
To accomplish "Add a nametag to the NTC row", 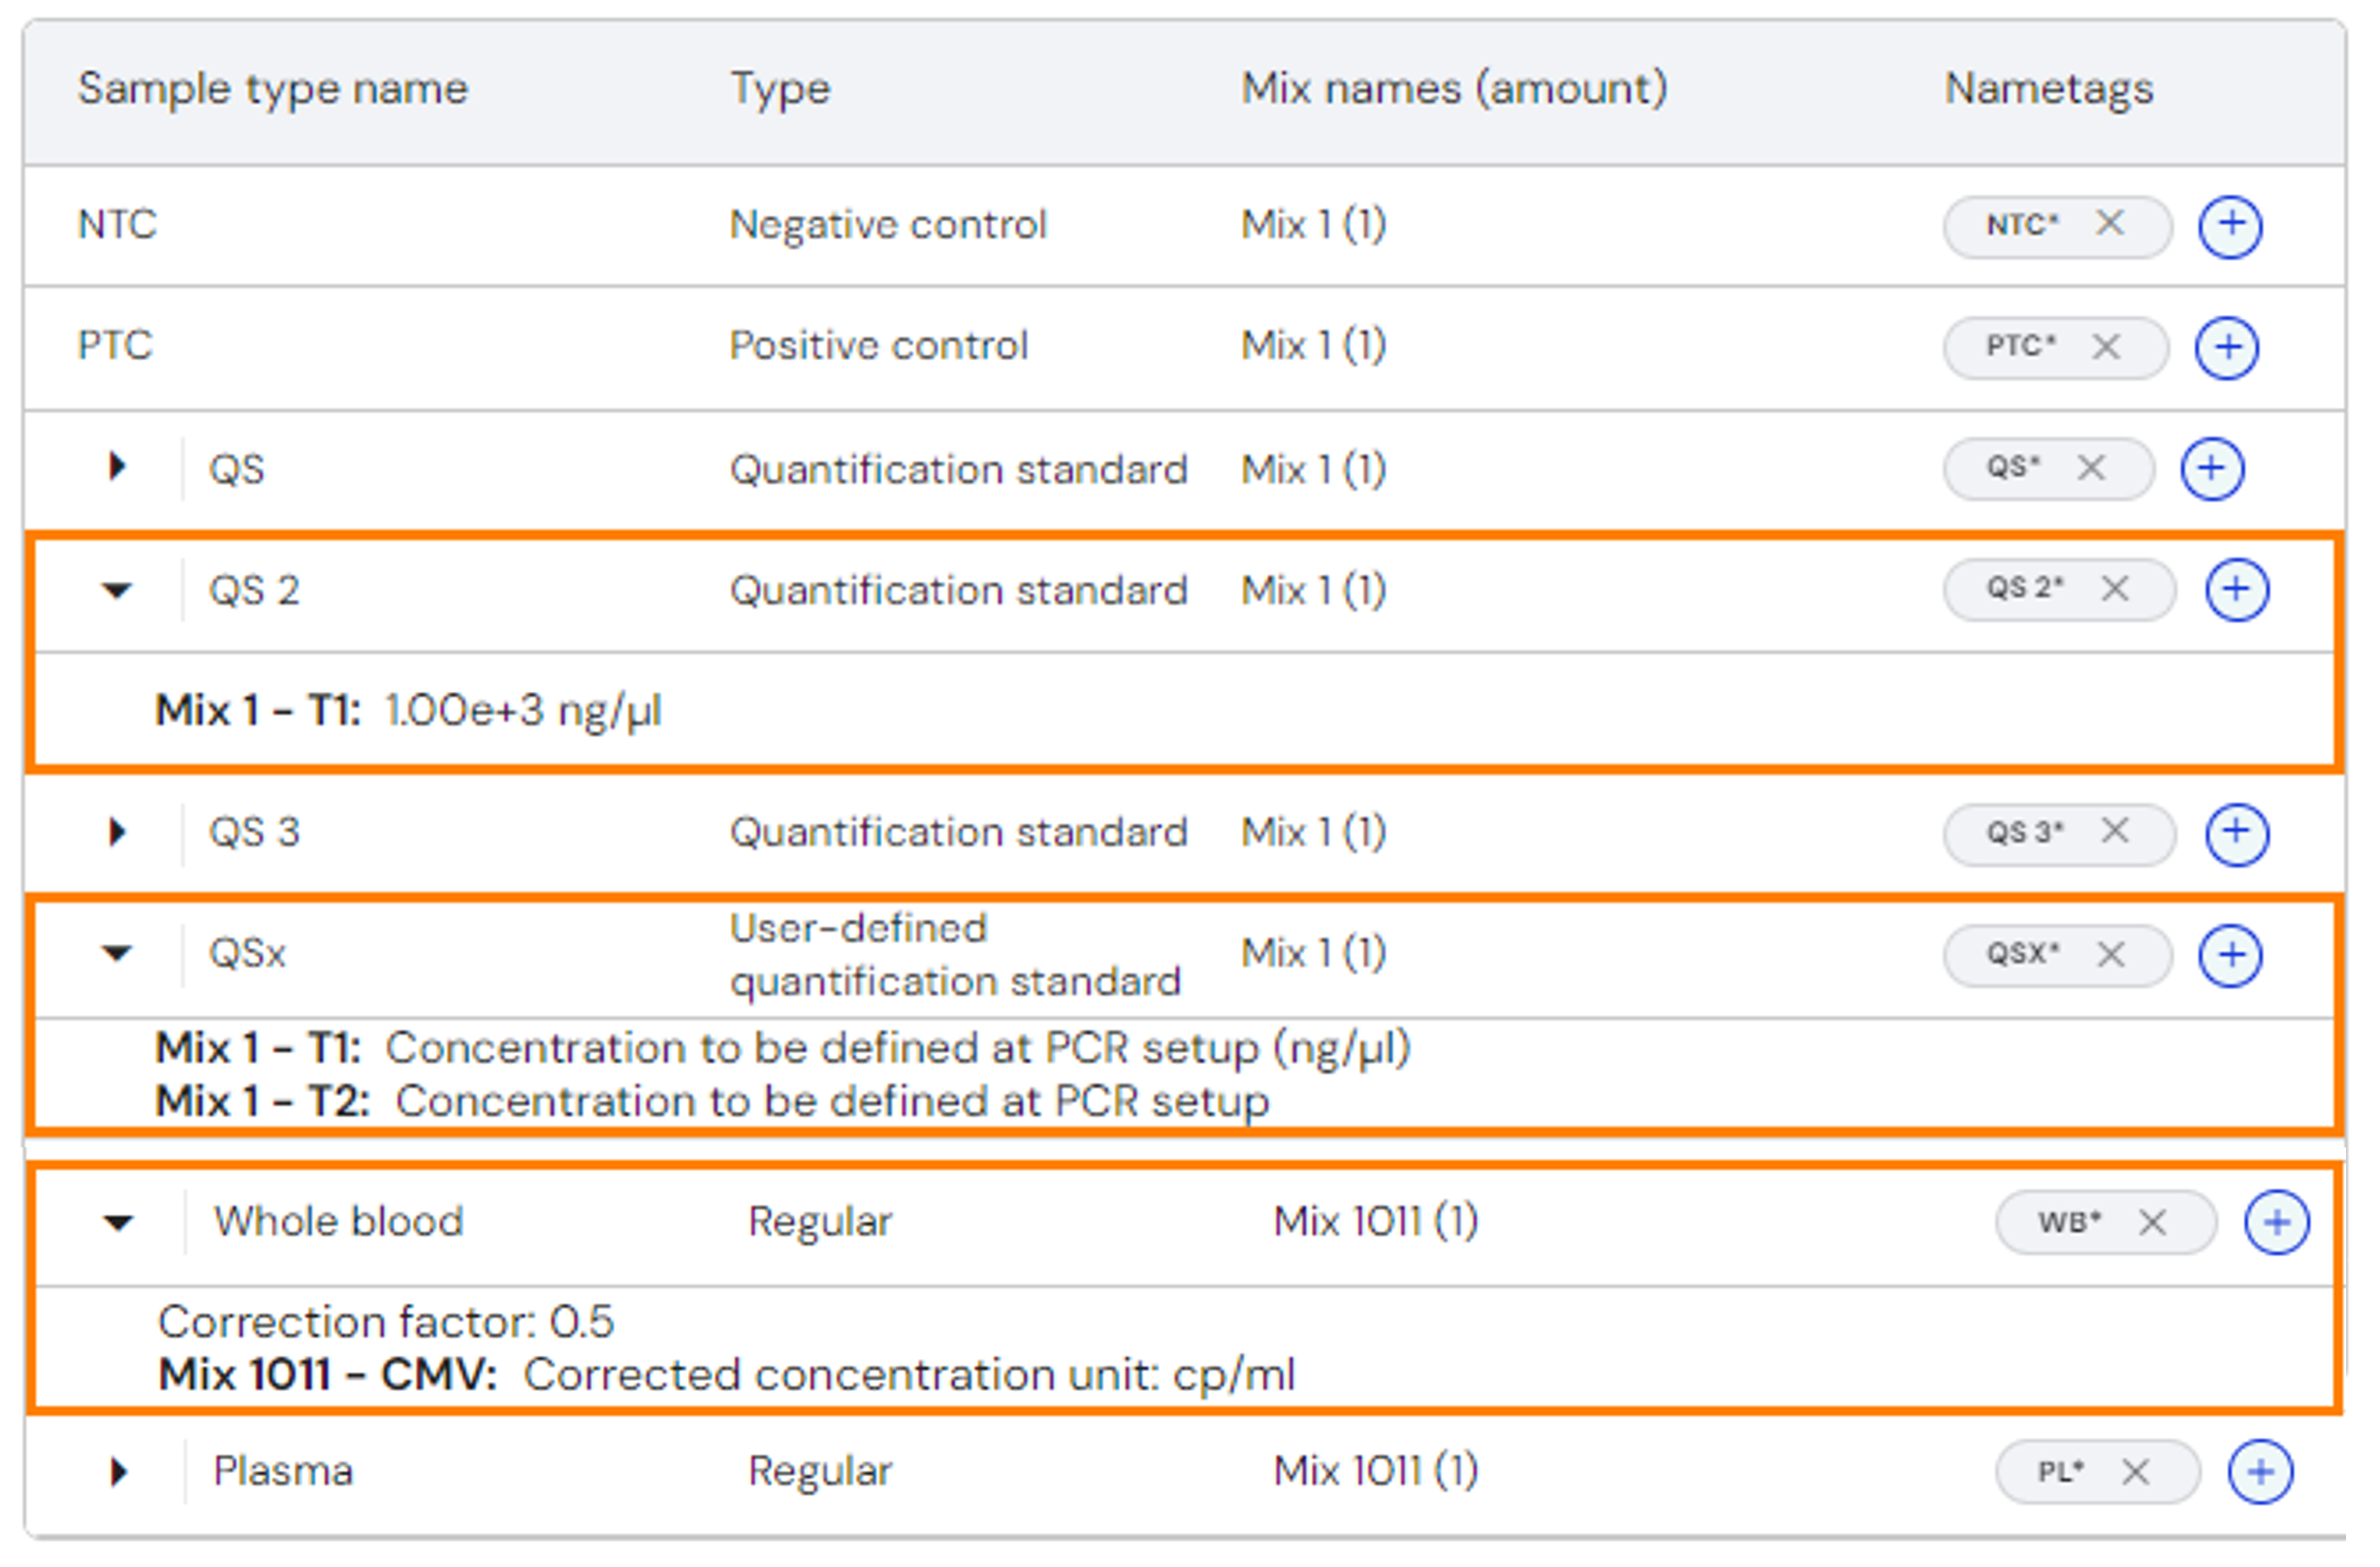I will pyautogui.click(x=2229, y=226).
